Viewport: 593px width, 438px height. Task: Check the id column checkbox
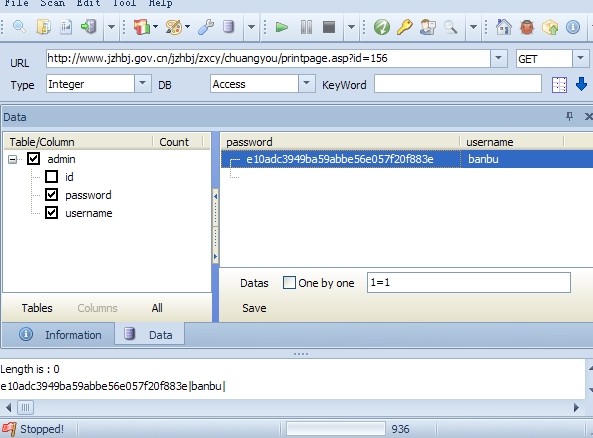tap(51, 177)
